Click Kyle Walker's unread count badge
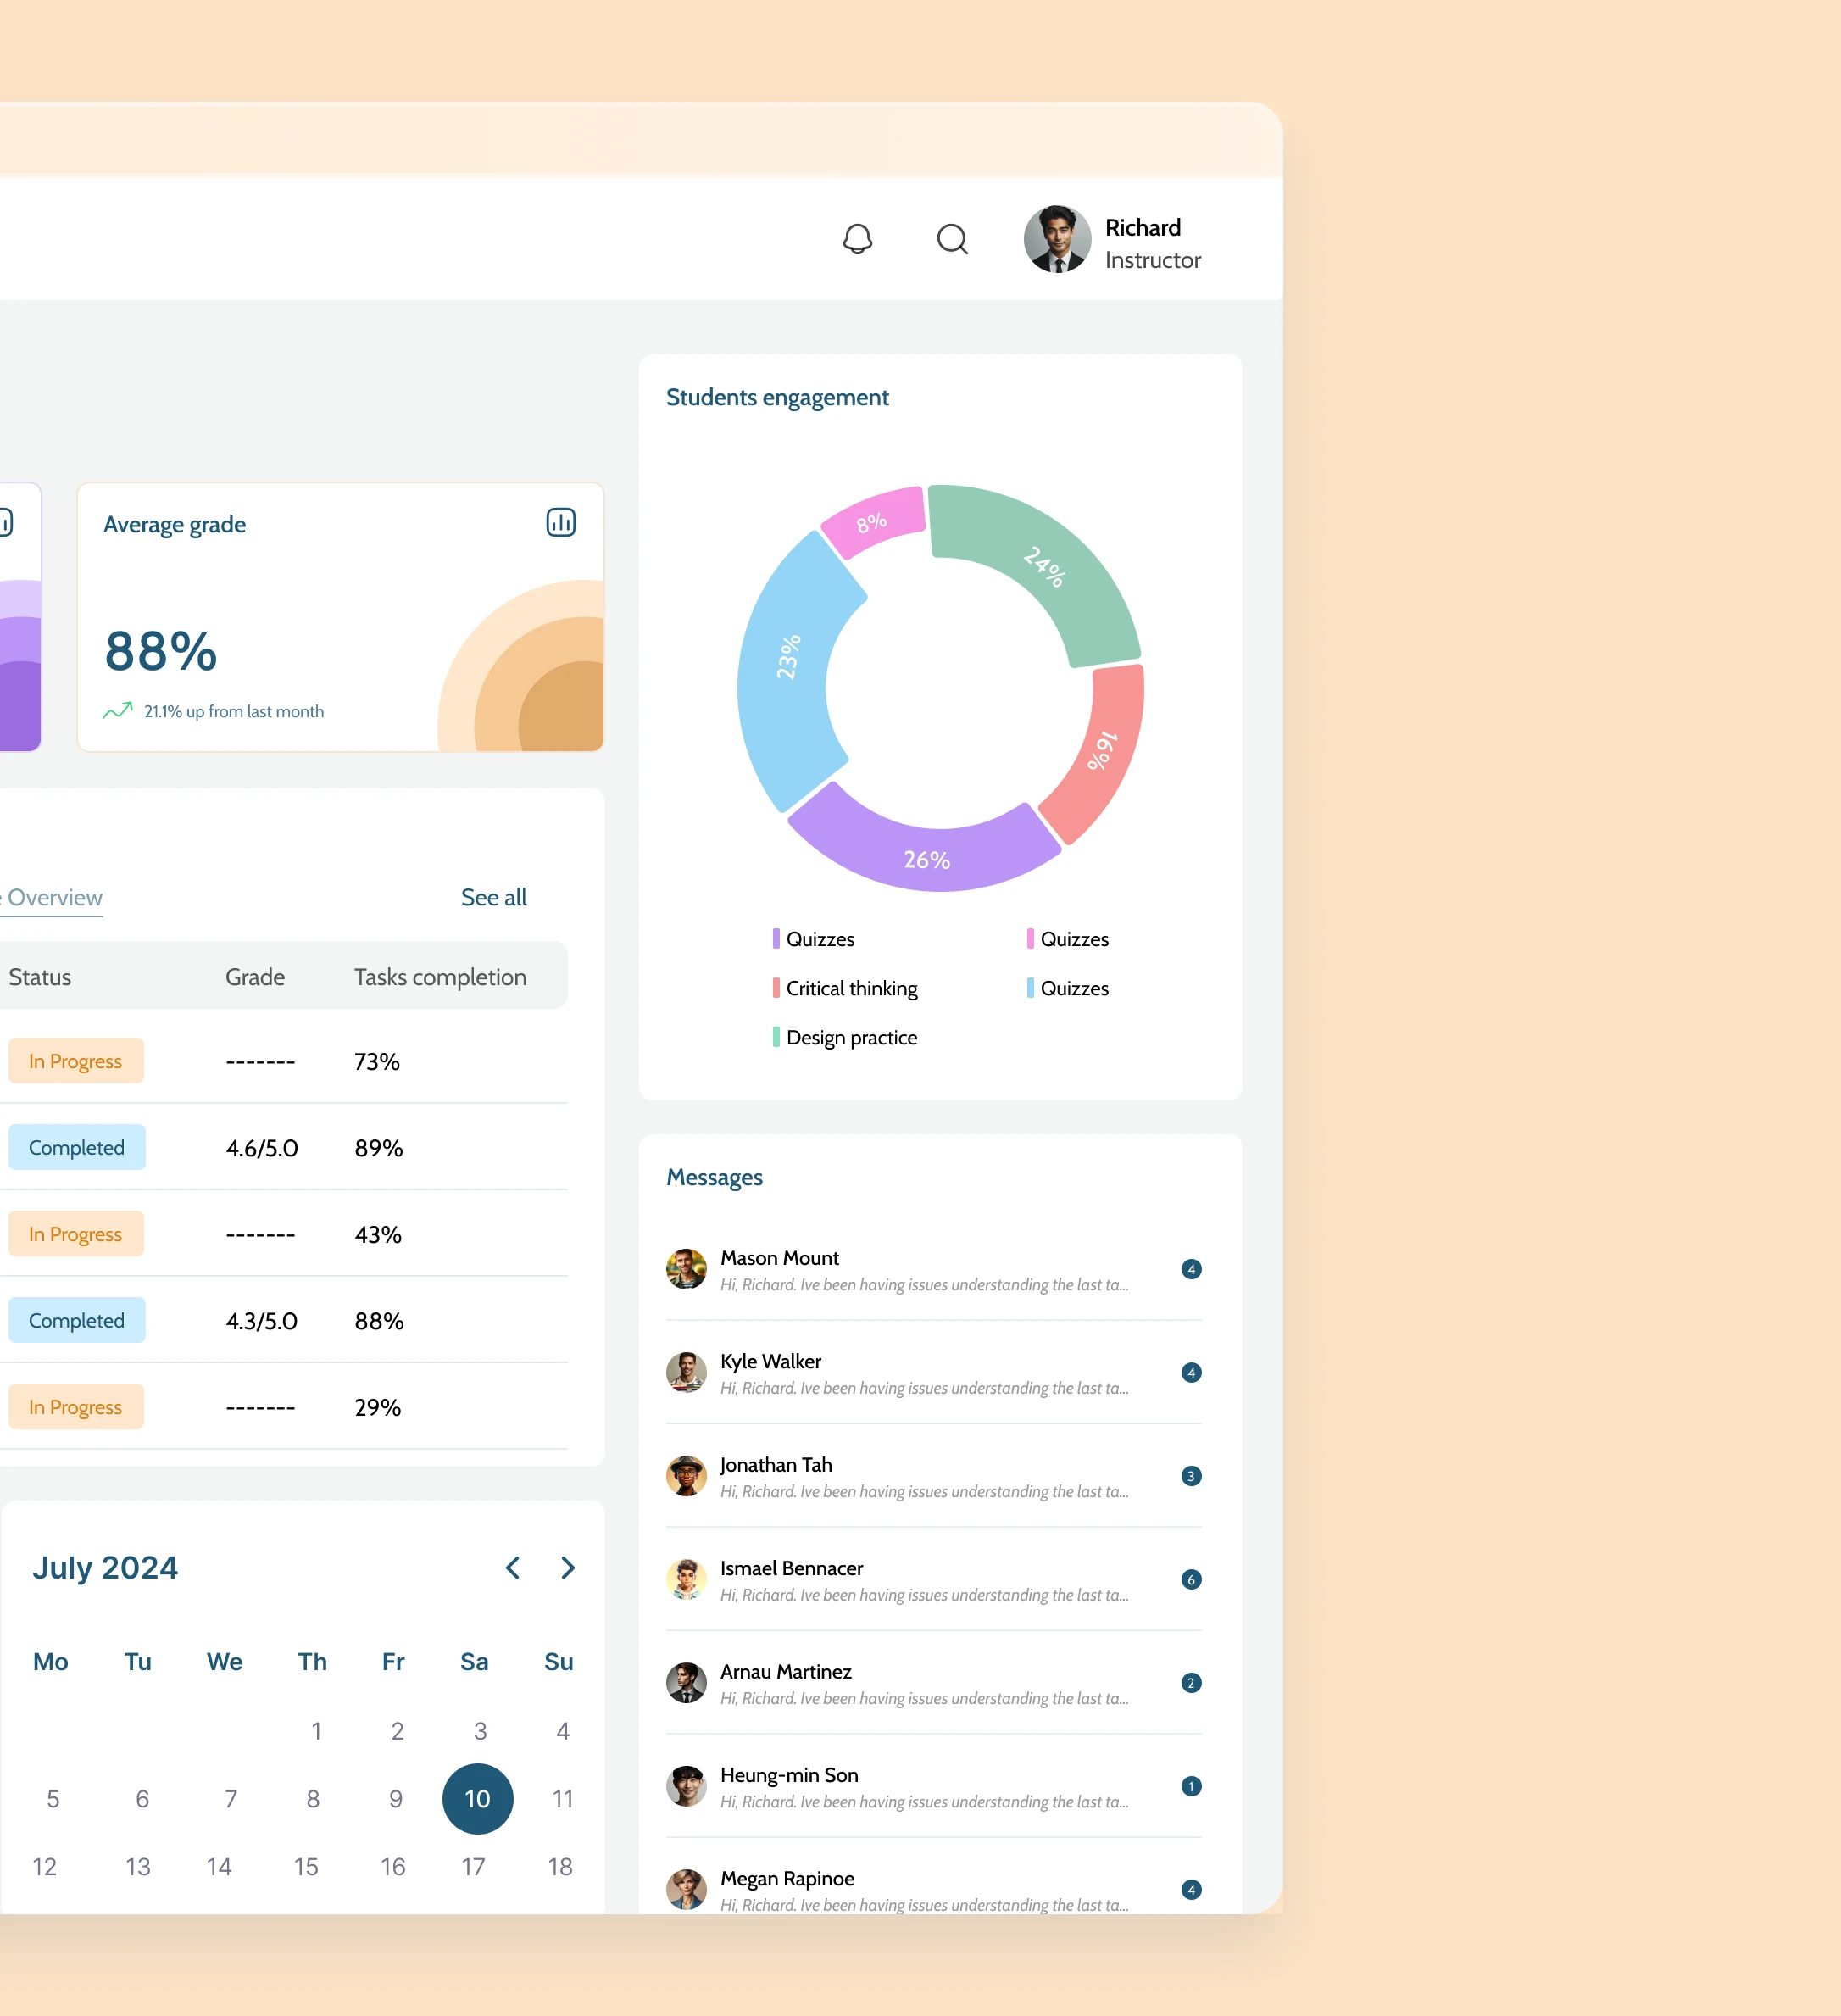 [x=1190, y=1372]
